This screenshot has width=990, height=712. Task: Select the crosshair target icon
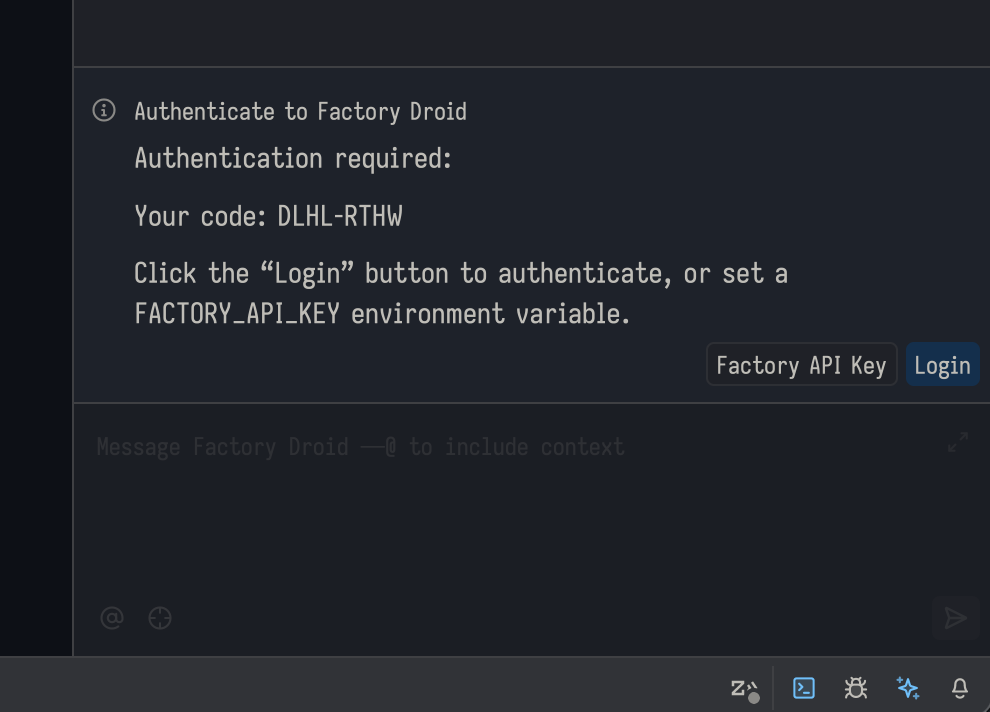(160, 618)
